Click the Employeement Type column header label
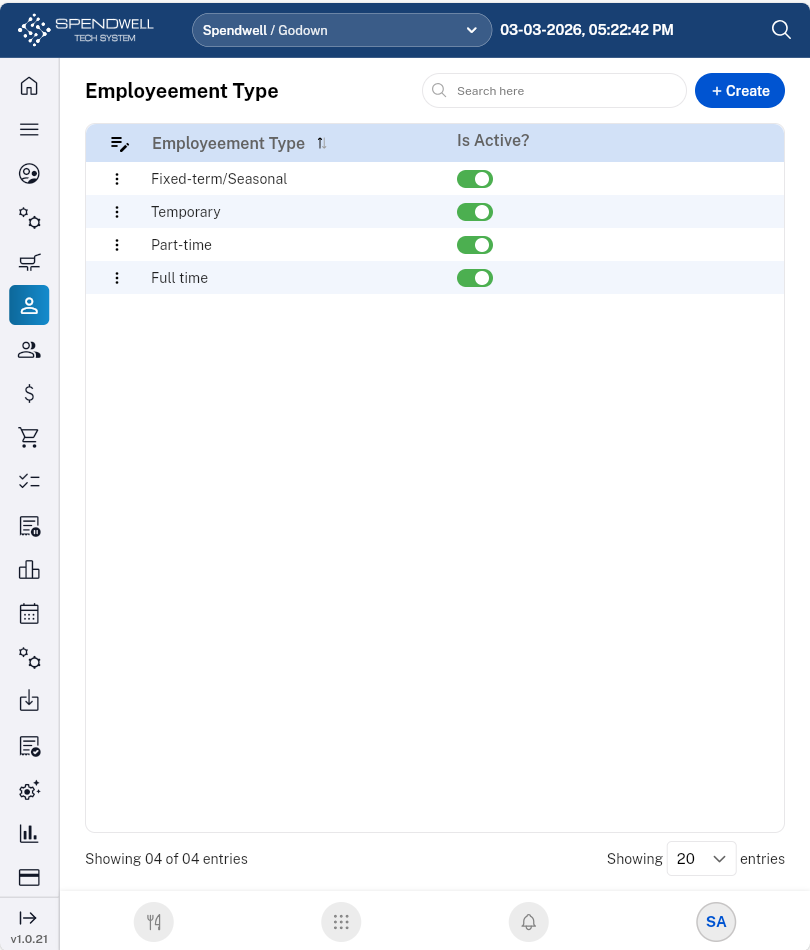 pyautogui.click(x=228, y=143)
